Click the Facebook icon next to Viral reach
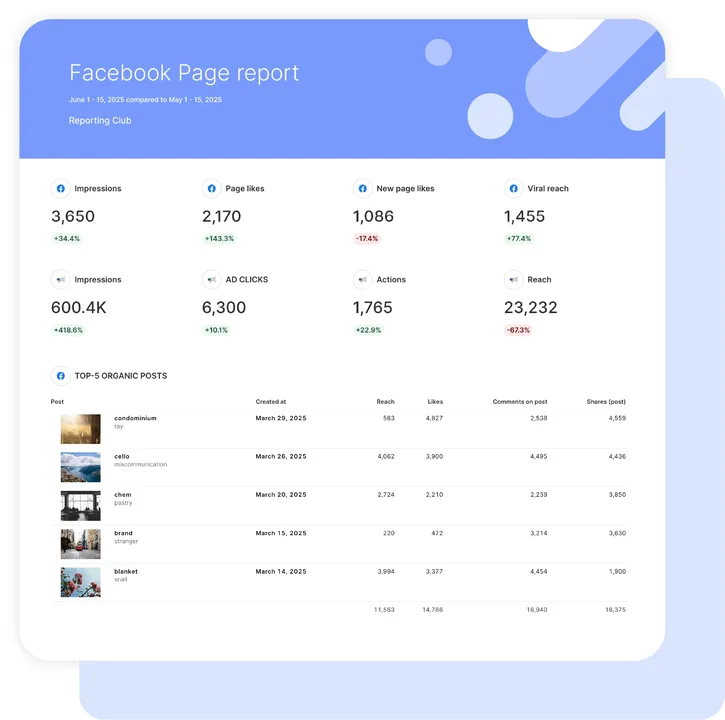Screen dimensions: 725x720 [x=514, y=189]
